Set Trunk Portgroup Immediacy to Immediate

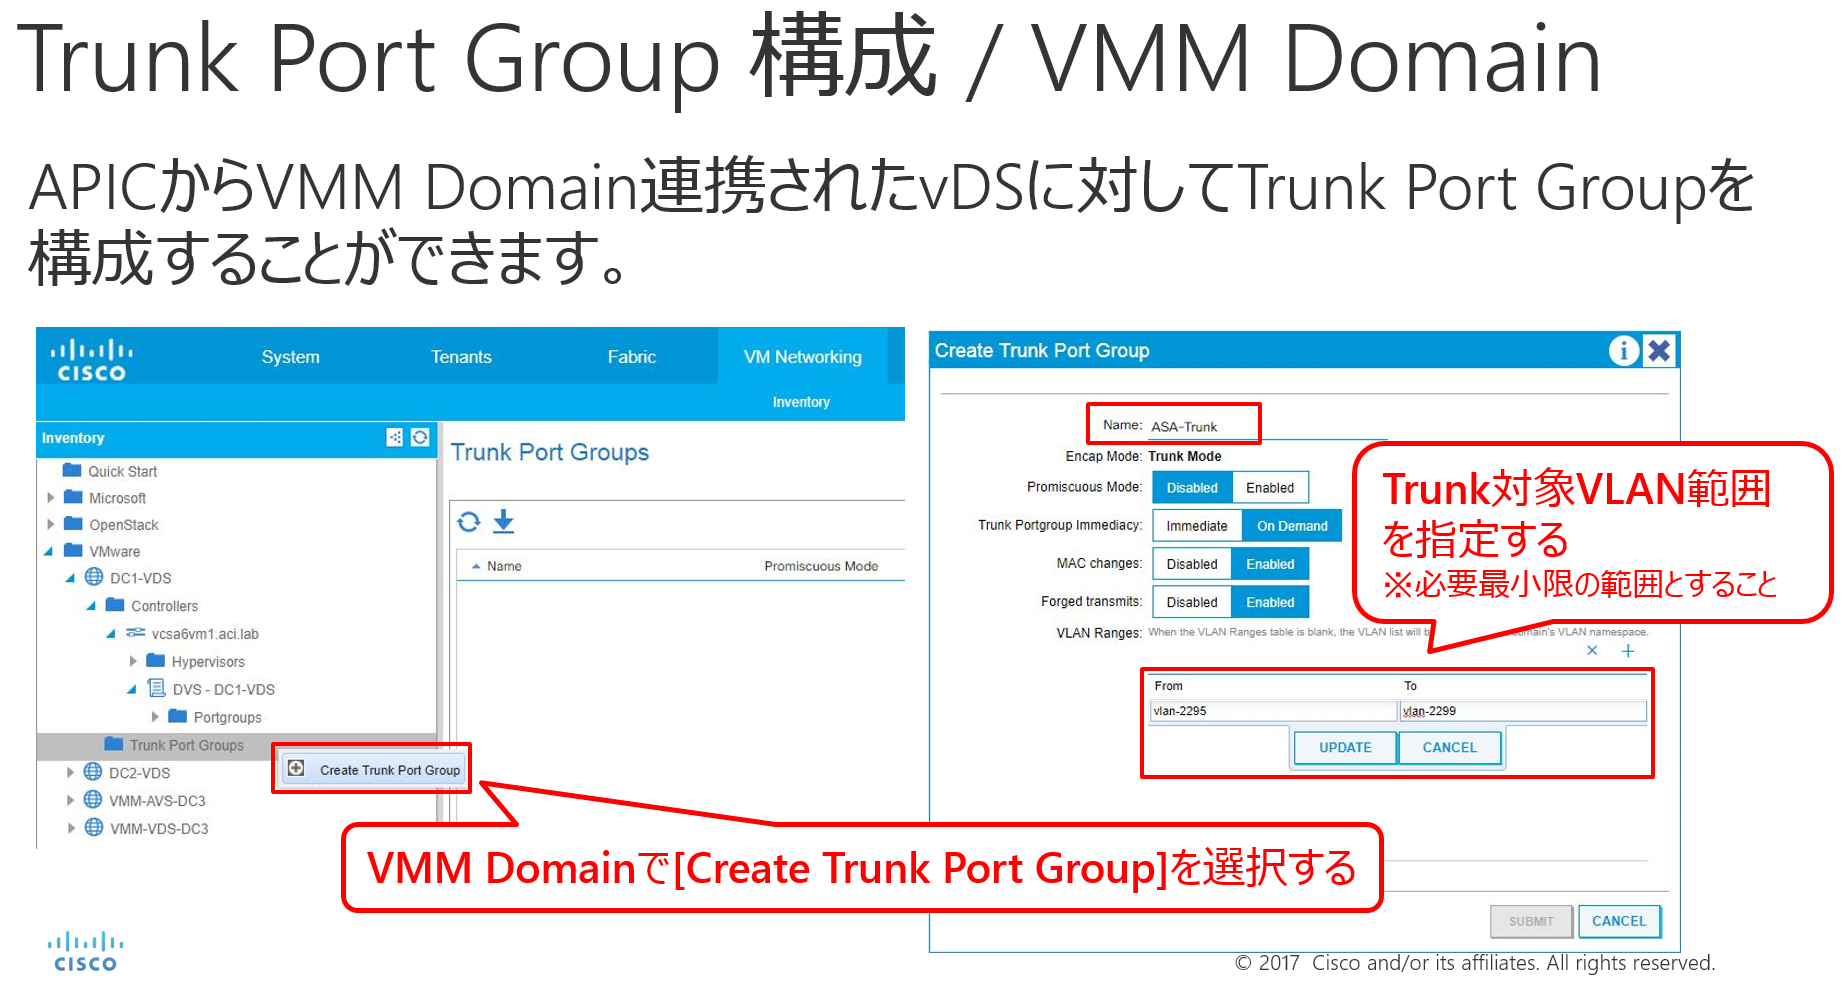click(1197, 526)
